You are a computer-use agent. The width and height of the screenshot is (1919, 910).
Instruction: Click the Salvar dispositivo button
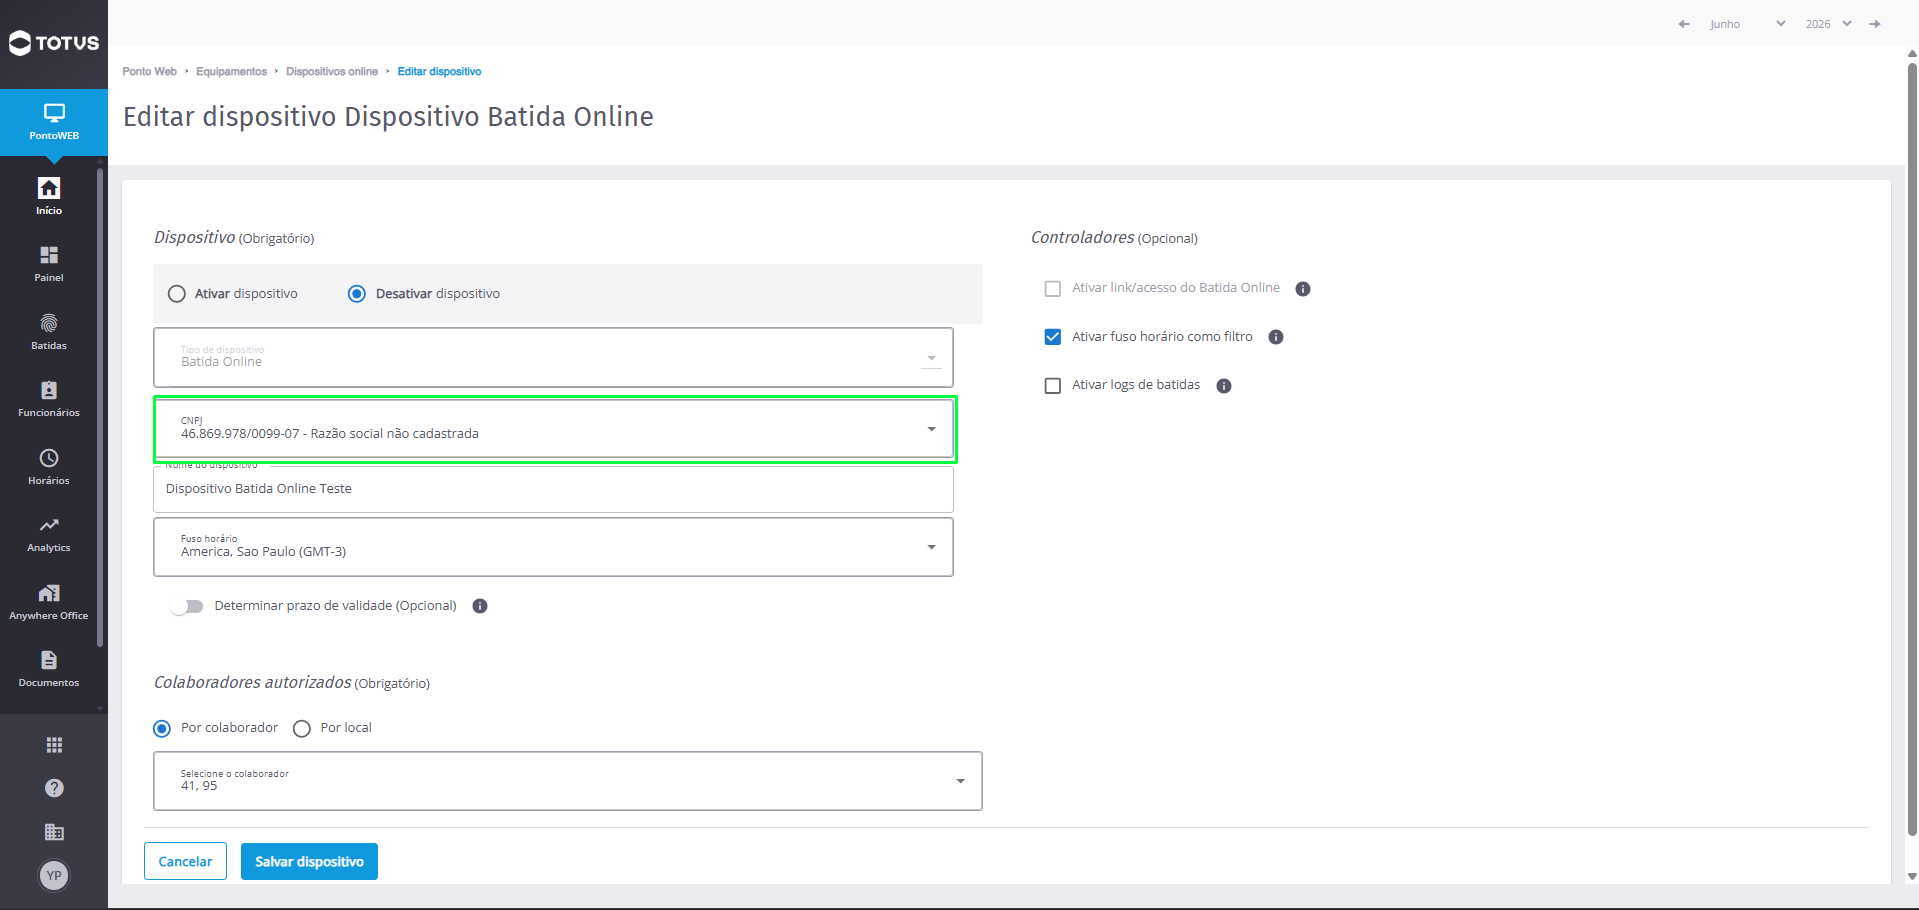coord(309,861)
